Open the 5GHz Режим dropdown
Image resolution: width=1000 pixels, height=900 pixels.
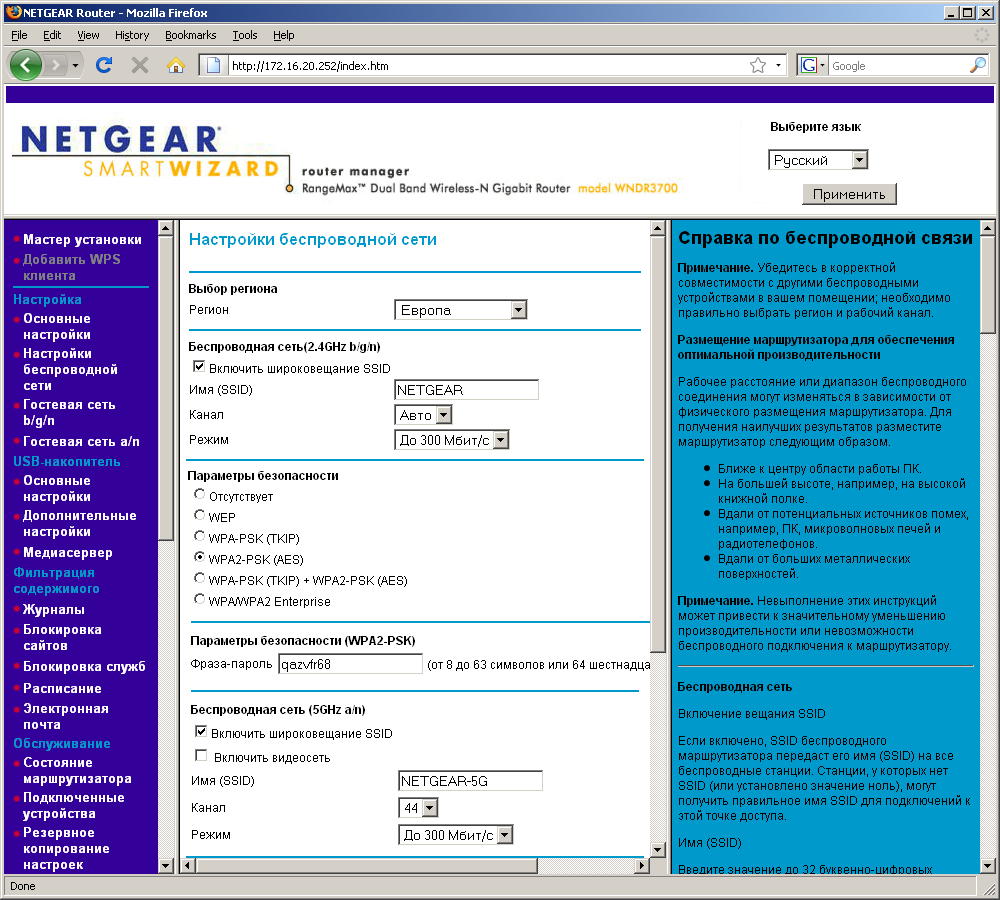tap(455, 835)
